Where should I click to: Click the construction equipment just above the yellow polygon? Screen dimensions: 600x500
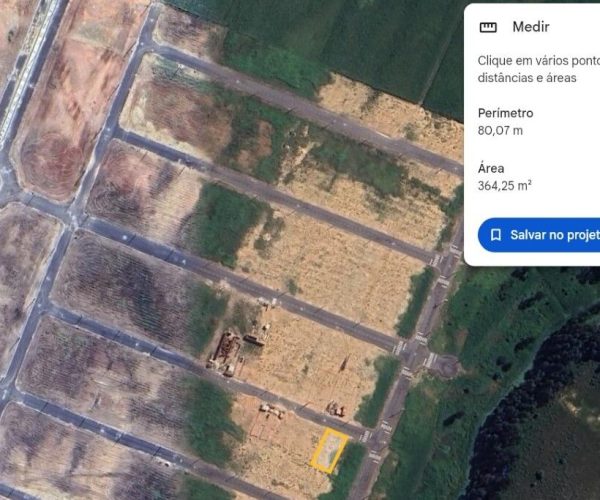[x=335, y=409]
